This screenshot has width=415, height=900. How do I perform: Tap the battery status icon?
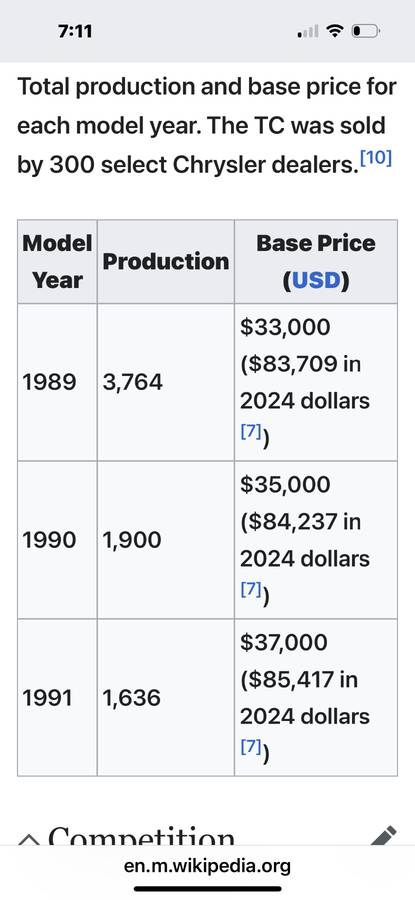[366, 30]
